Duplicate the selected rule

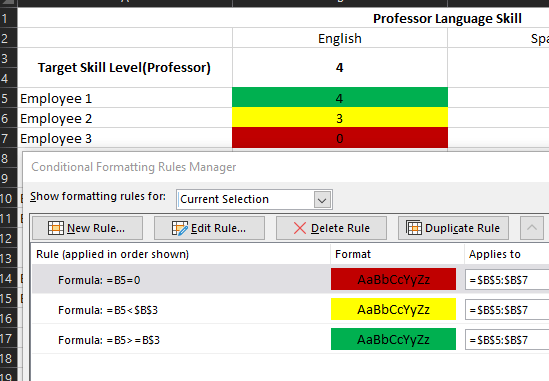453,228
